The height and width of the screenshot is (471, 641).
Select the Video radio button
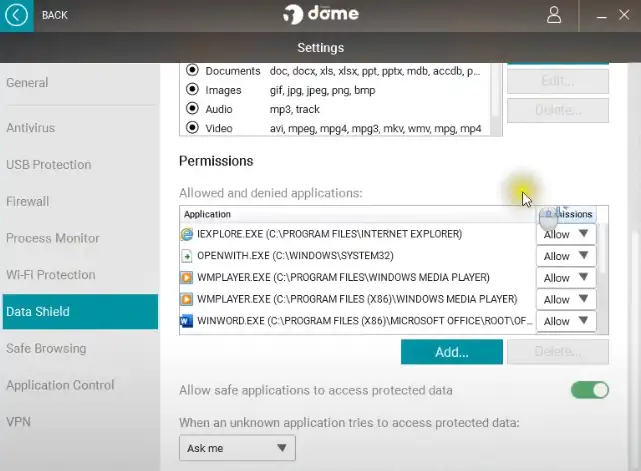point(193,128)
